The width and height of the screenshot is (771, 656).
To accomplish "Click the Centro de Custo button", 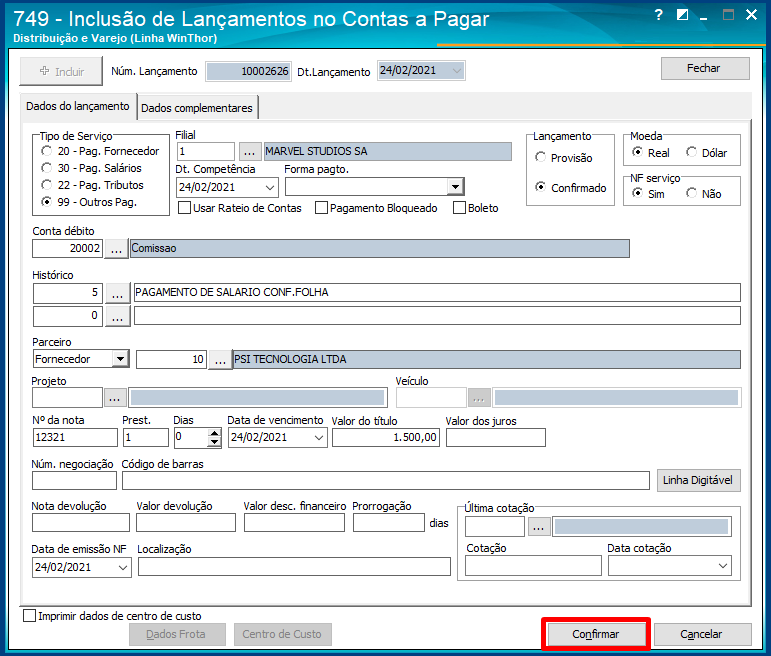I will click(283, 634).
